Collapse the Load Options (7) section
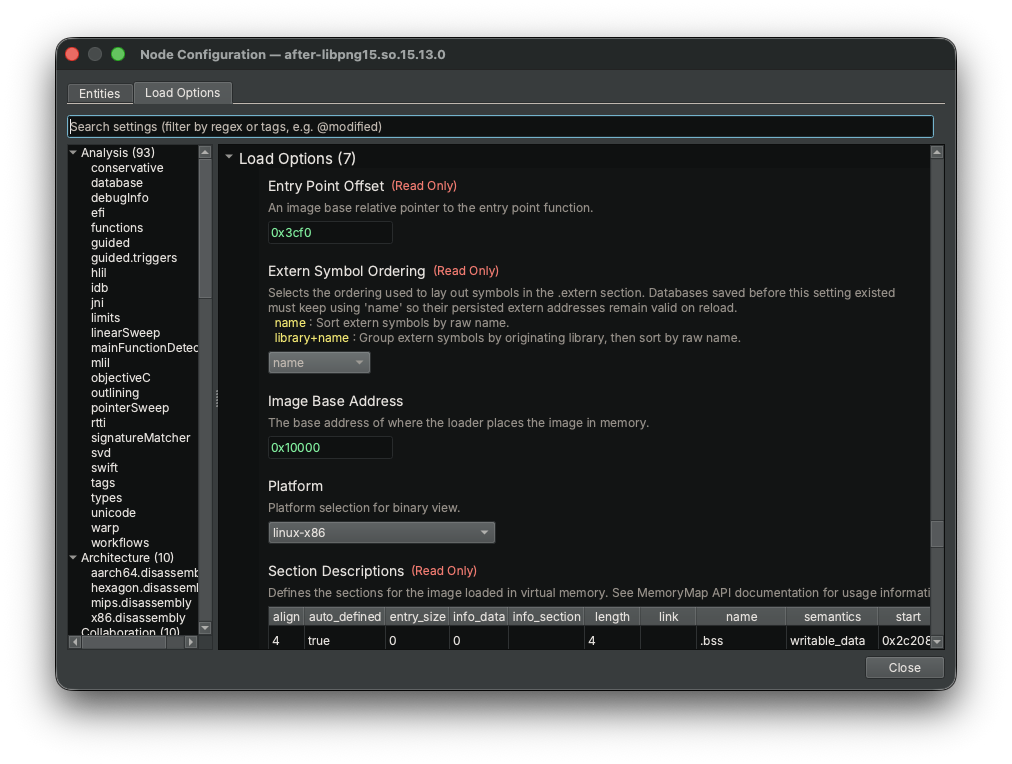The width and height of the screenshot is (1012, 764). click(x=229, y=157)
